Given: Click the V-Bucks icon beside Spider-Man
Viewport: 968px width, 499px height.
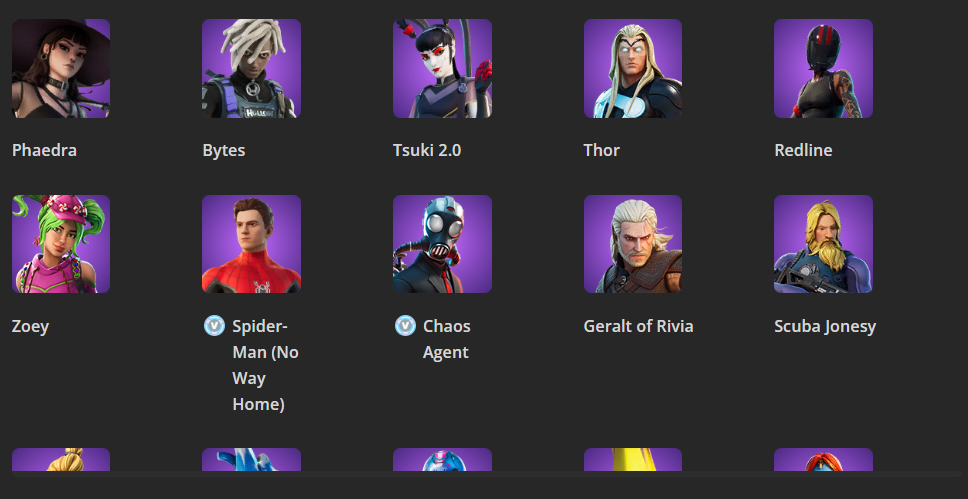Looking at the screenshot, I should pos(214,325).
